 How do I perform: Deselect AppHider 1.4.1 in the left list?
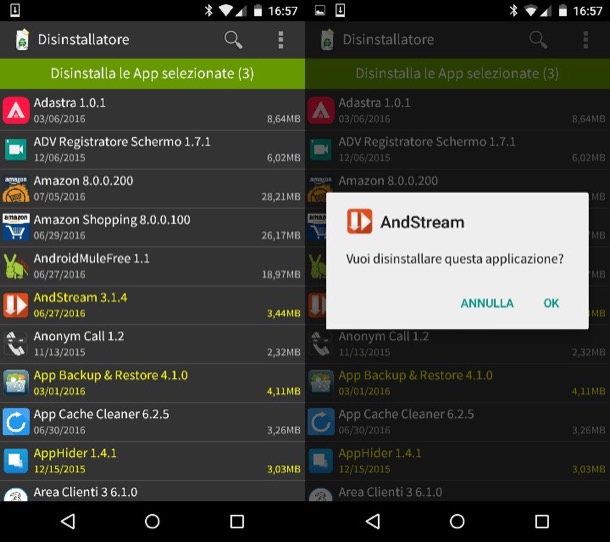click(x=150, y=461)
